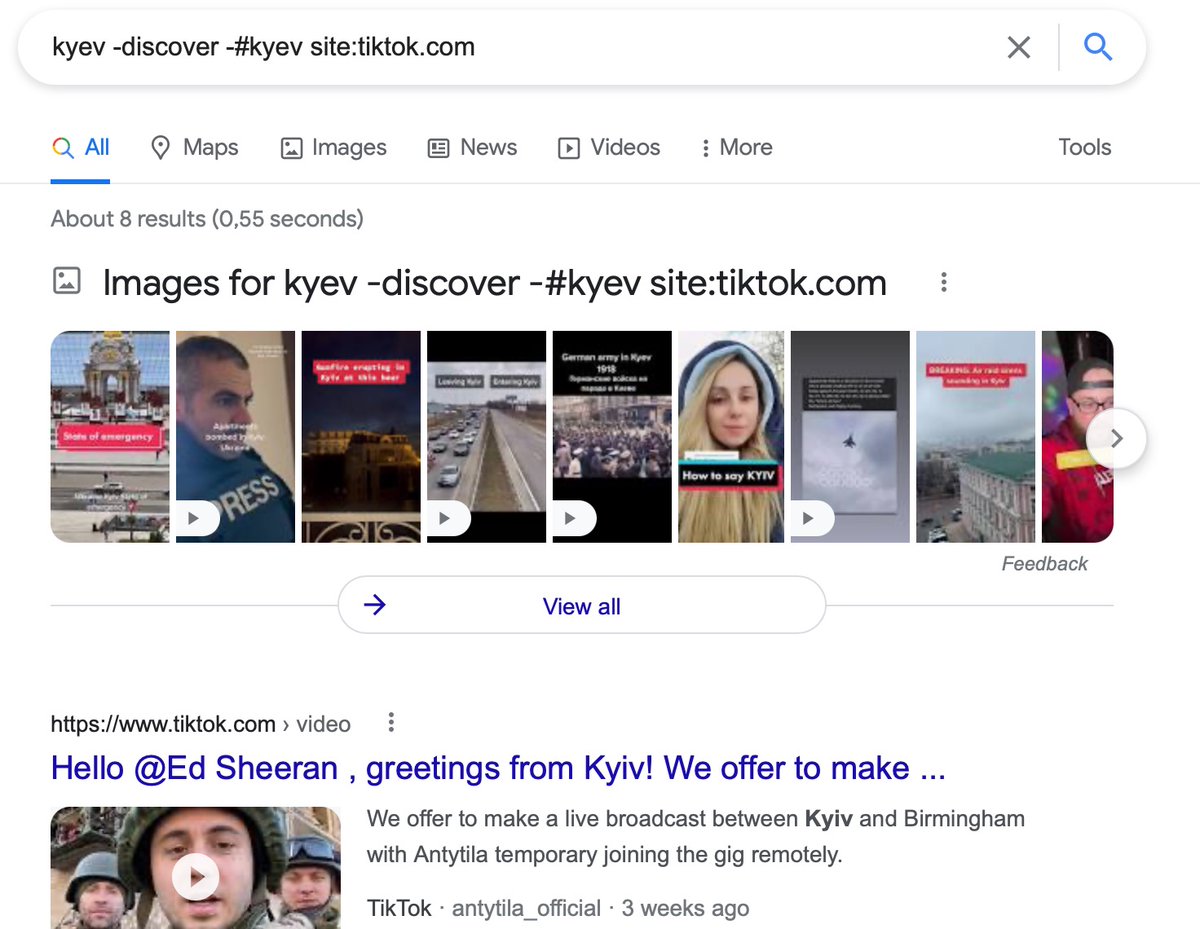Viewport: 1200px width, 929px height.
Task: Open the German army in Kyev 1918 thumbnail
Action: (612, 437)
